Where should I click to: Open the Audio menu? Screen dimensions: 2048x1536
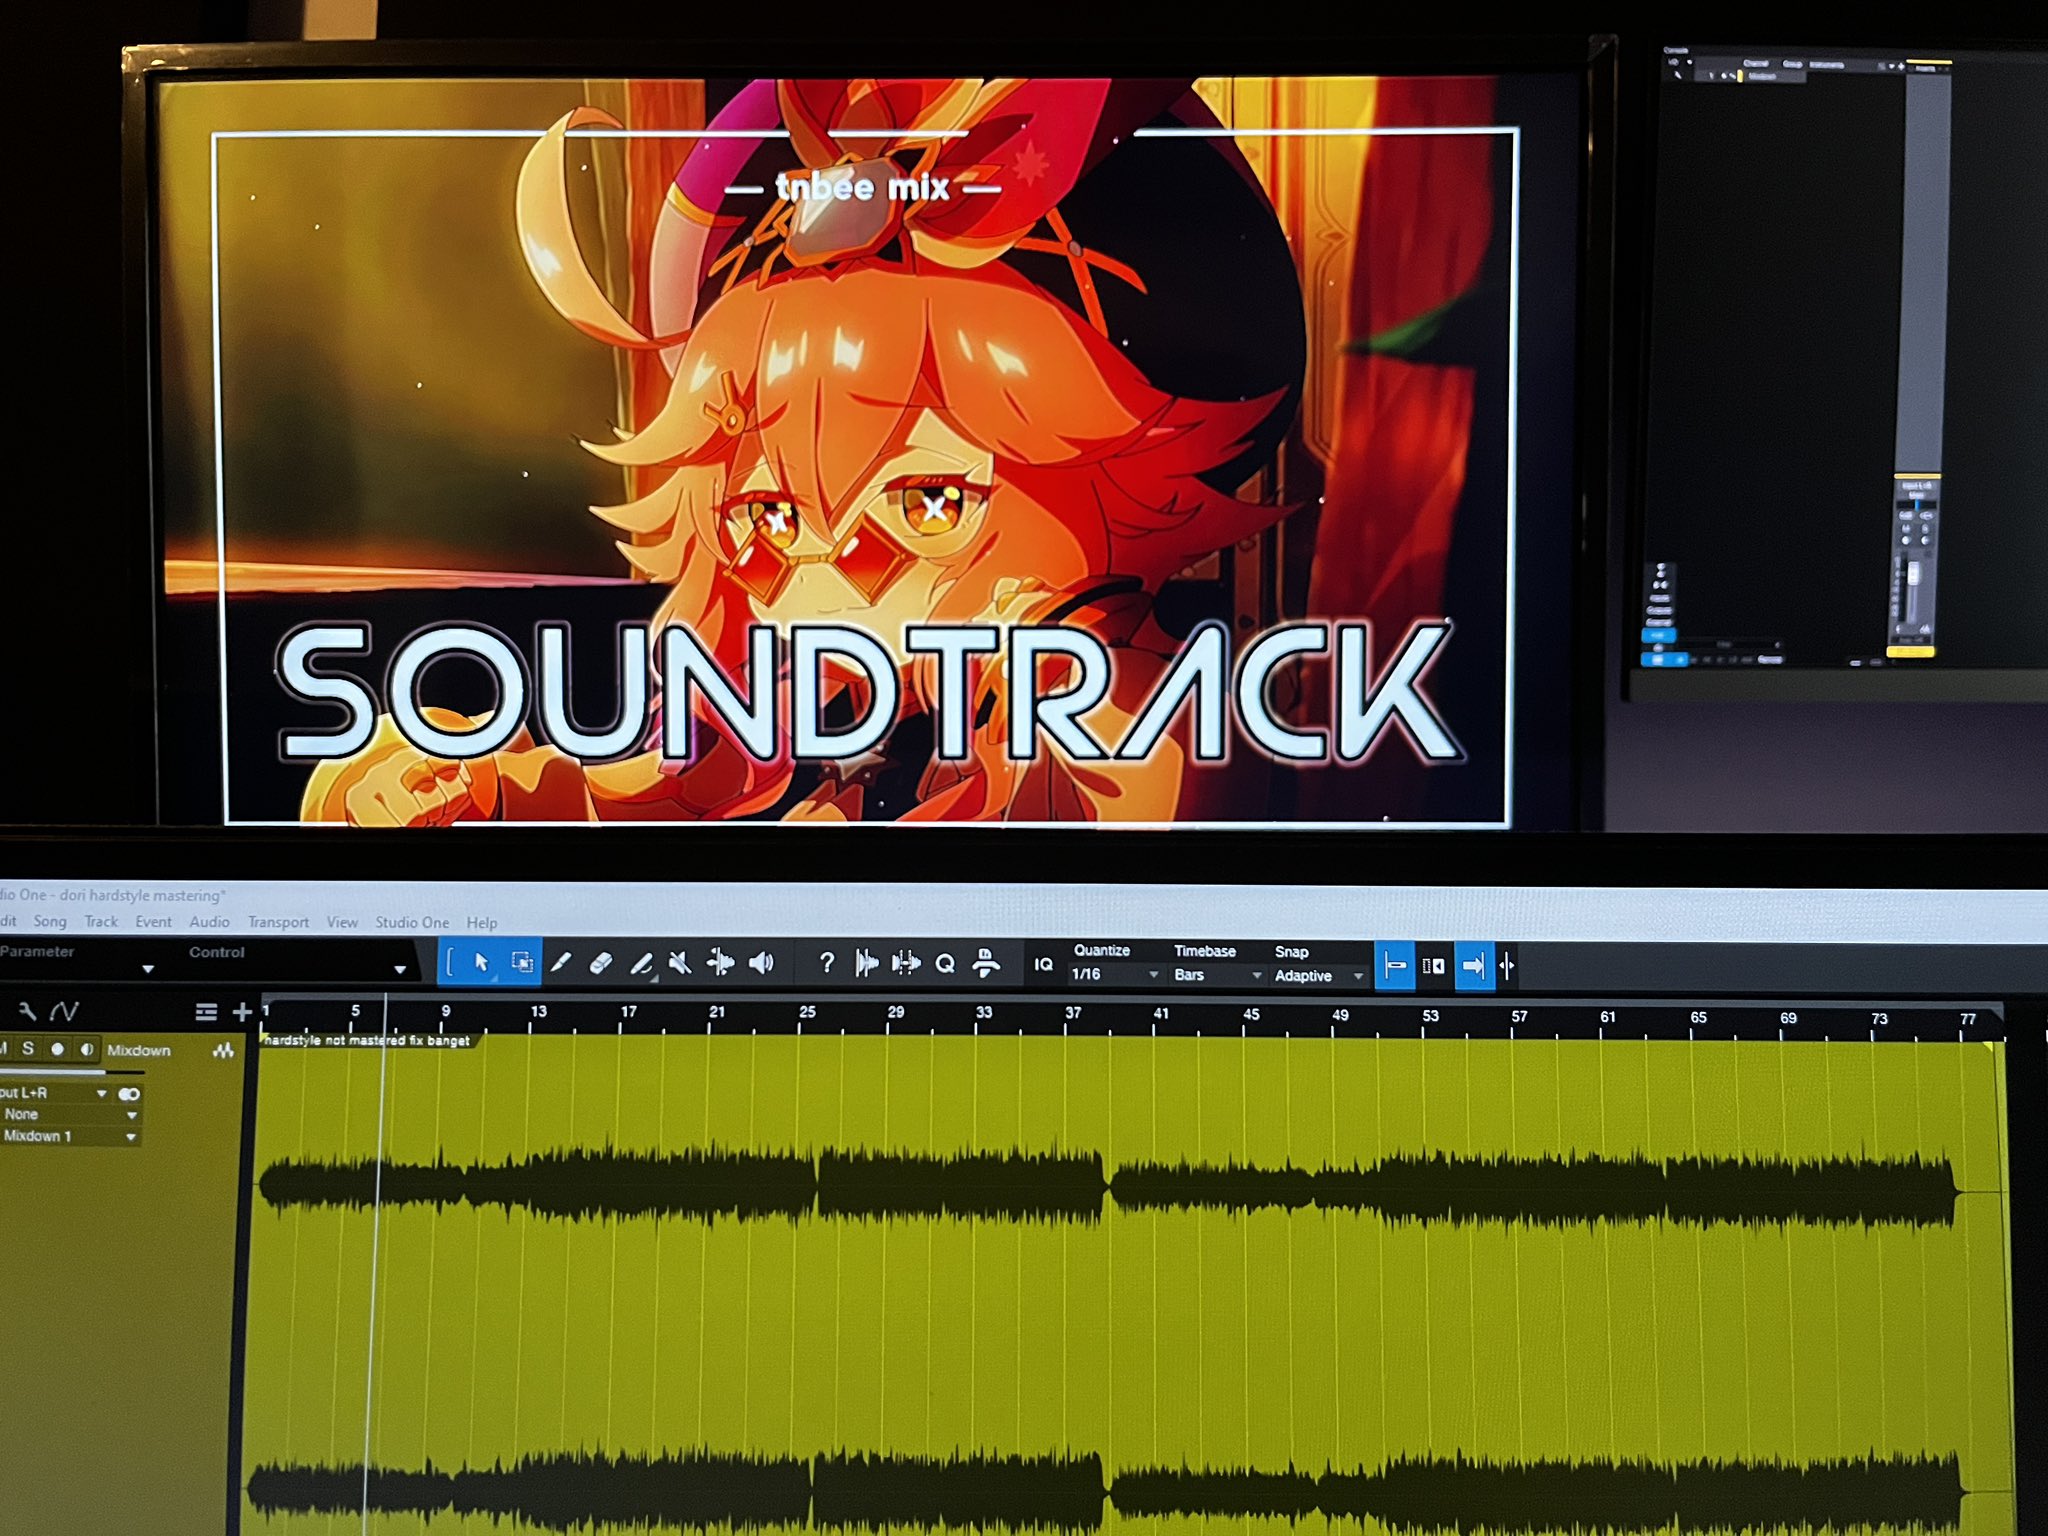(x=209, y=922)
